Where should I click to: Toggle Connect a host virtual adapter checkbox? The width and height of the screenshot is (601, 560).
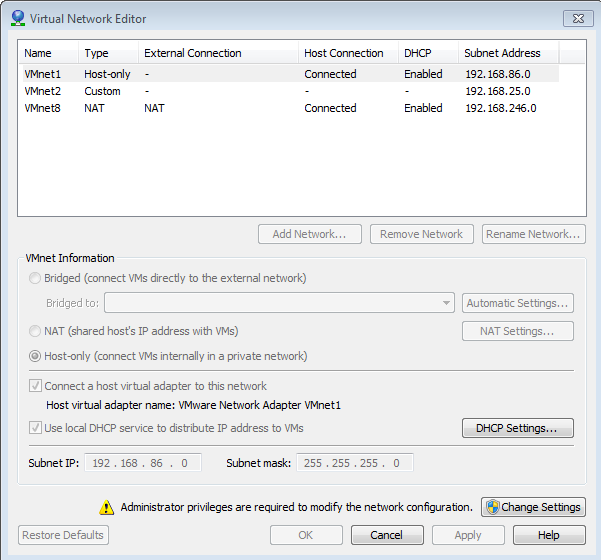tap(37, 386)
